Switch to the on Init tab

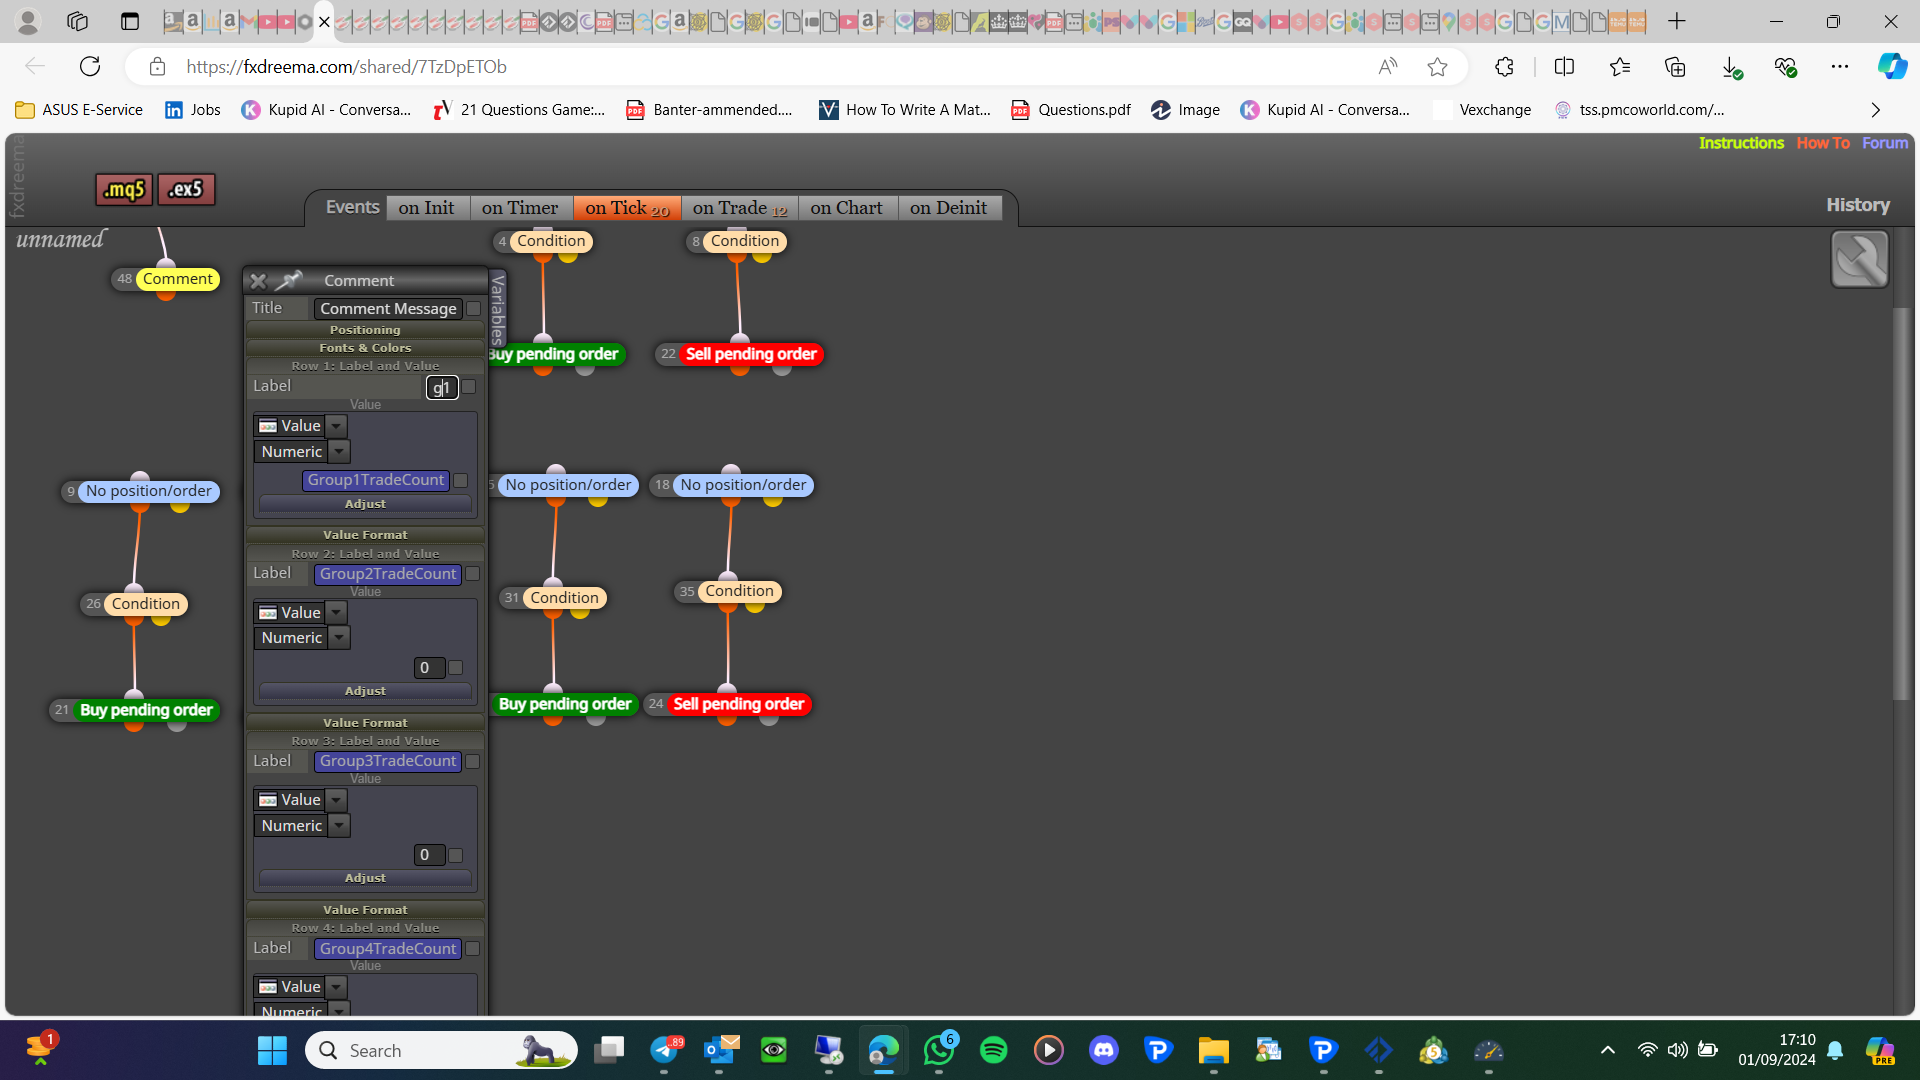(427, 208)
